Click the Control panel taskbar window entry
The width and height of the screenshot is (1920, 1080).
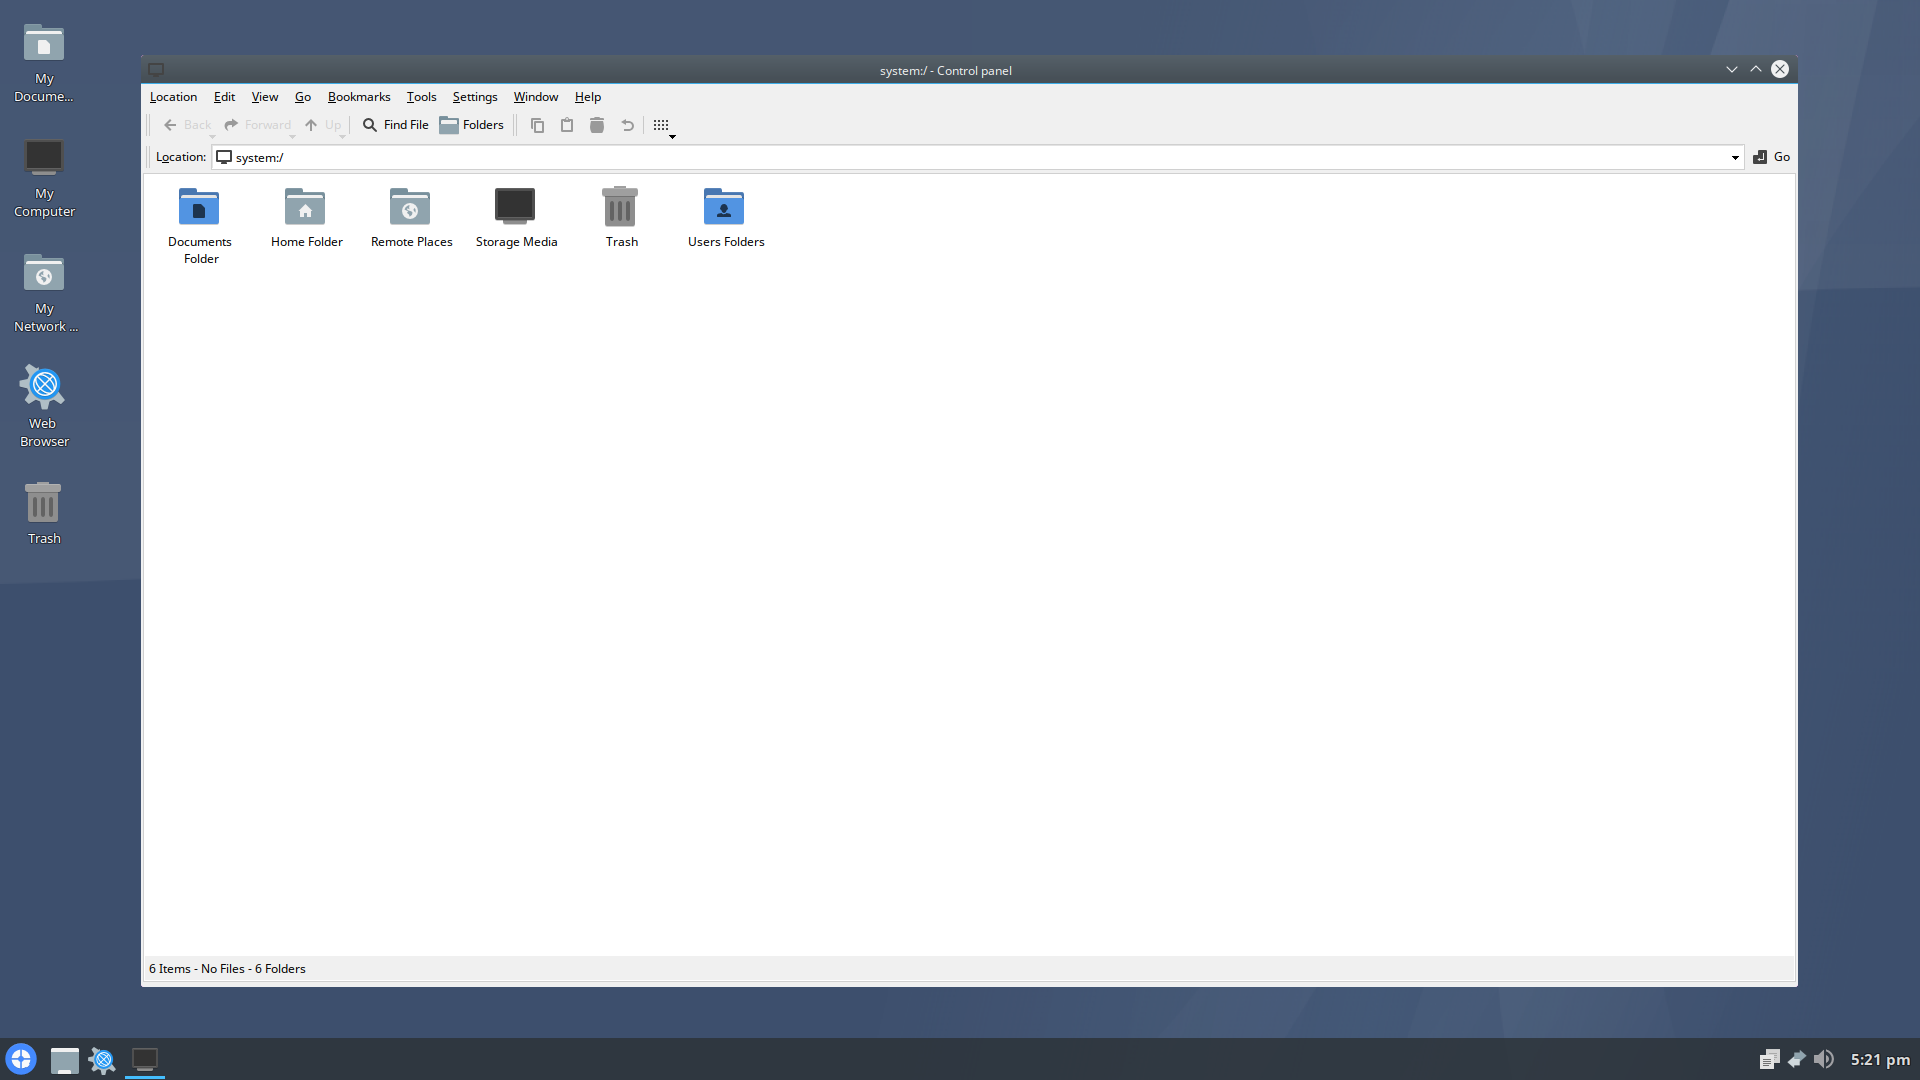pyautogui.click(x=145, y=1060)
